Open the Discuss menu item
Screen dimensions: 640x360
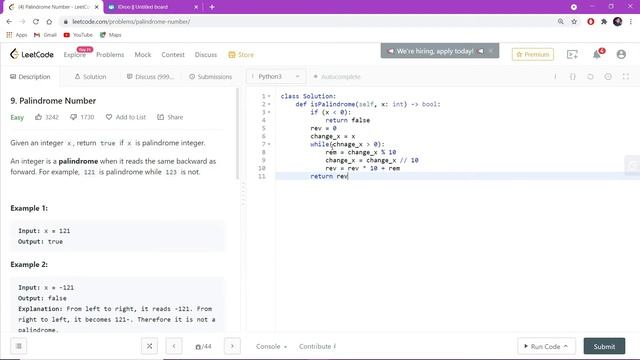tap(206, 55)
